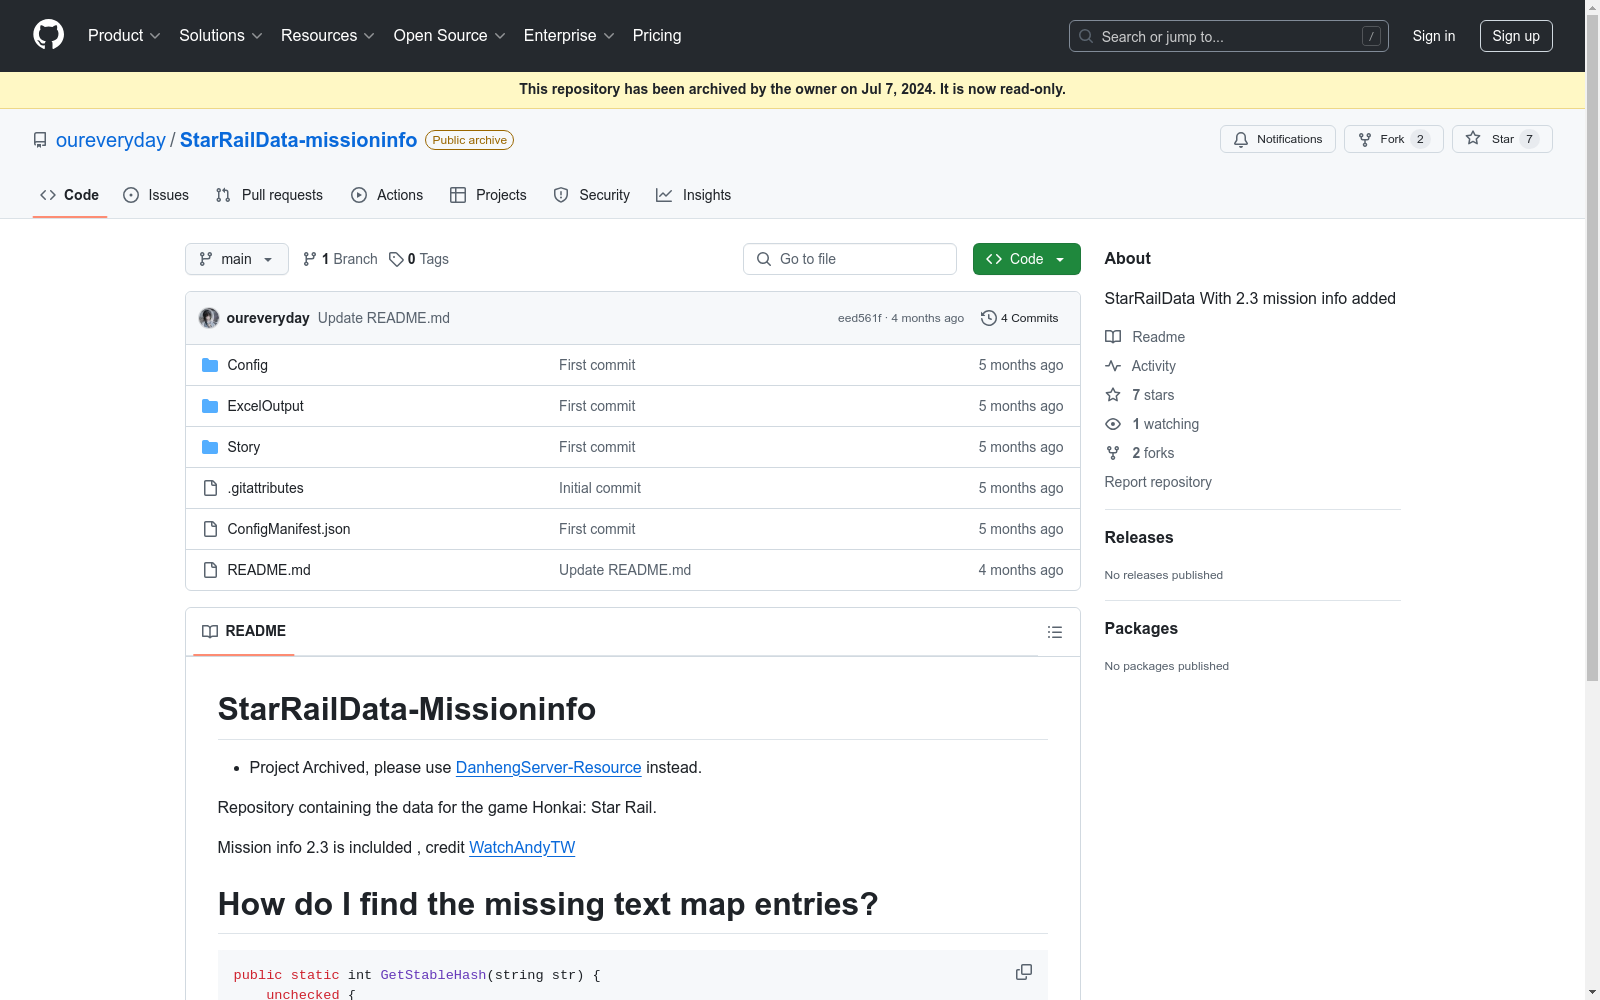
Task: Switch to the Pull requests tab
Action: pos(269,195)
